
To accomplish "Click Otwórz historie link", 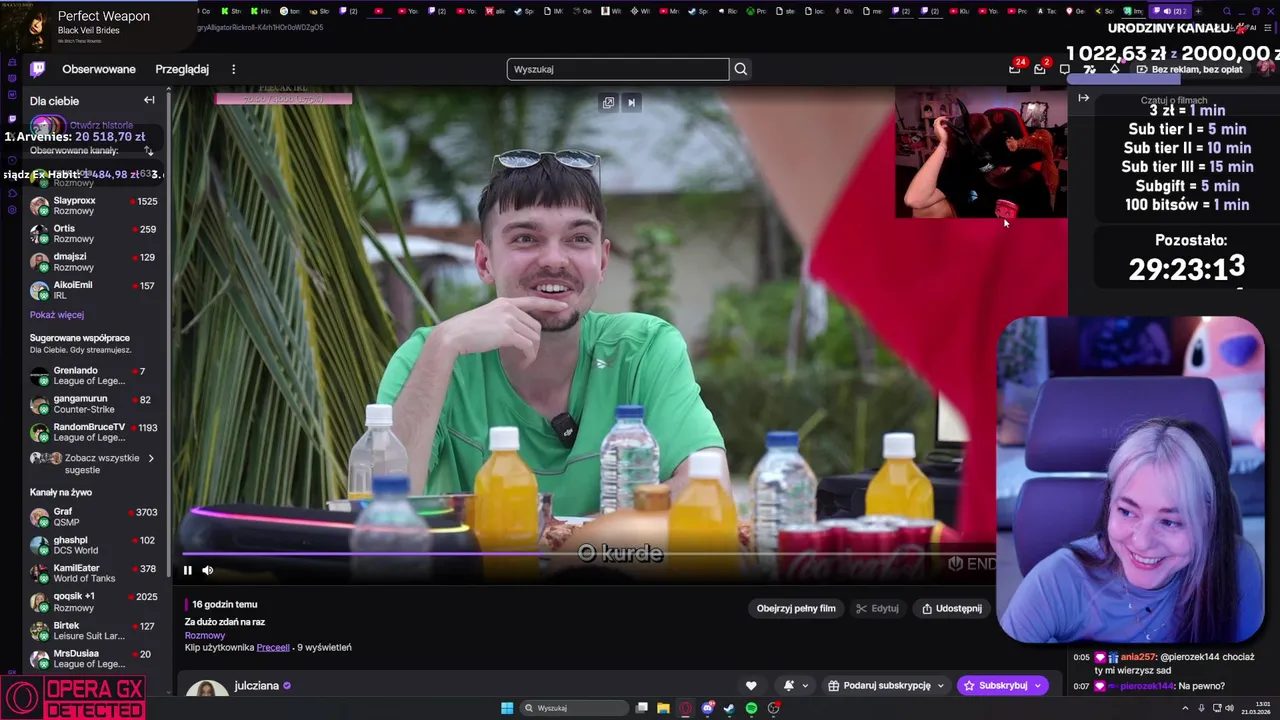I will pyautogui.click(x=101, y=125).
